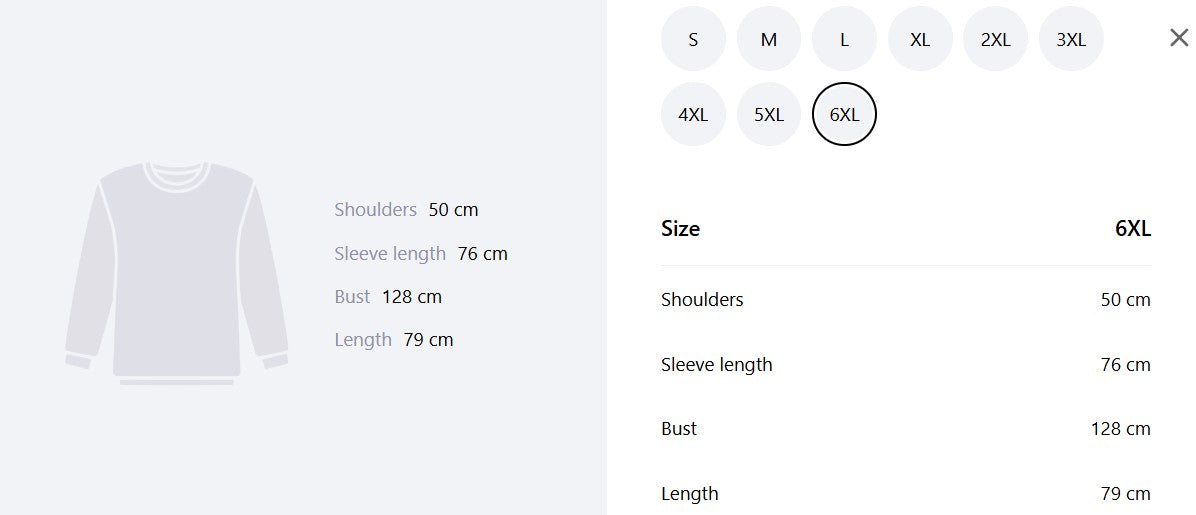Click the sweater illustration
This screenshot has width=1196, height=515.
coord(176,273)
